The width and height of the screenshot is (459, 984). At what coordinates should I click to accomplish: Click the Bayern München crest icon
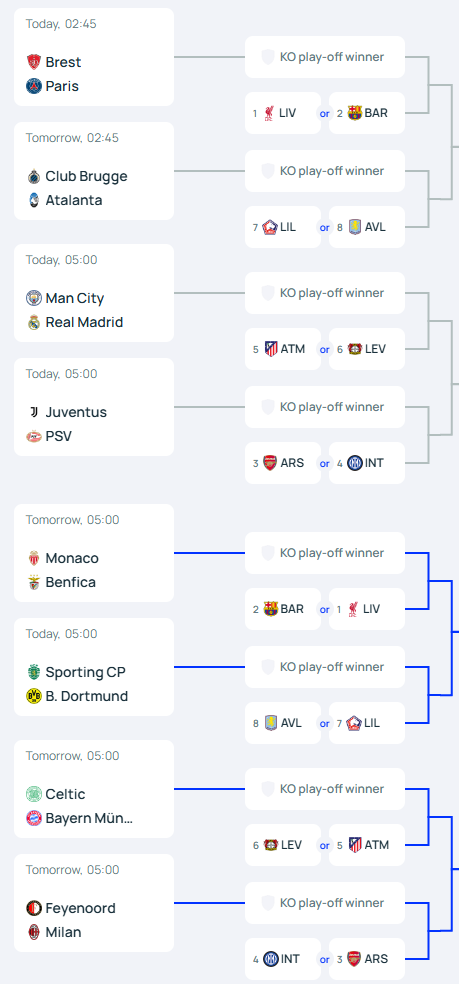[x=34, y=818]
